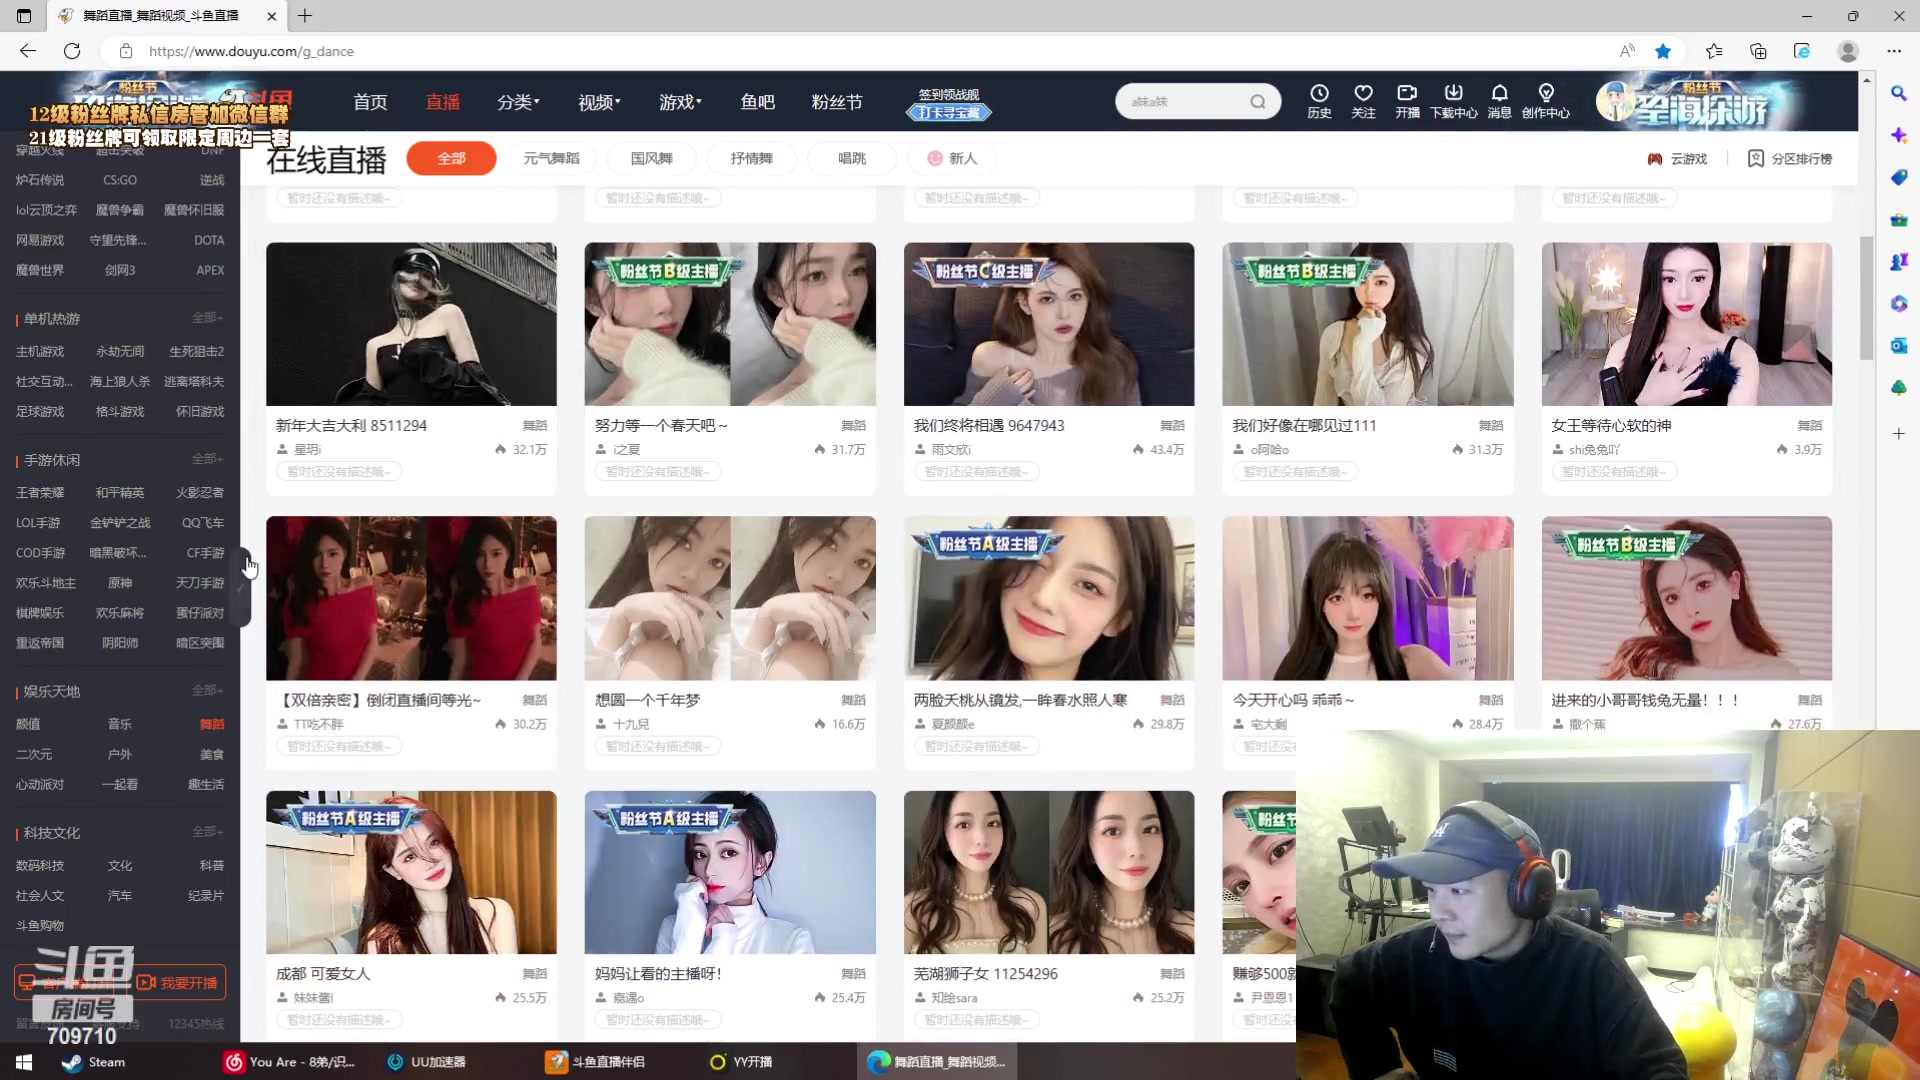Click the 我要开播 button in the sidebar
Image resolution: width=1920 pixels, height=1080 pixels.
click(178, 982)
